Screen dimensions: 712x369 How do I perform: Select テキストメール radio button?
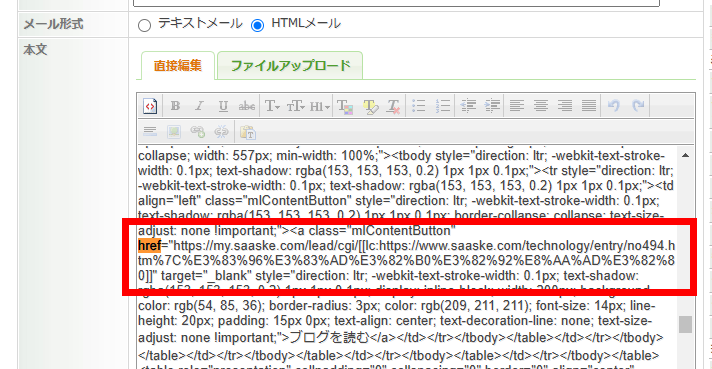144,25
